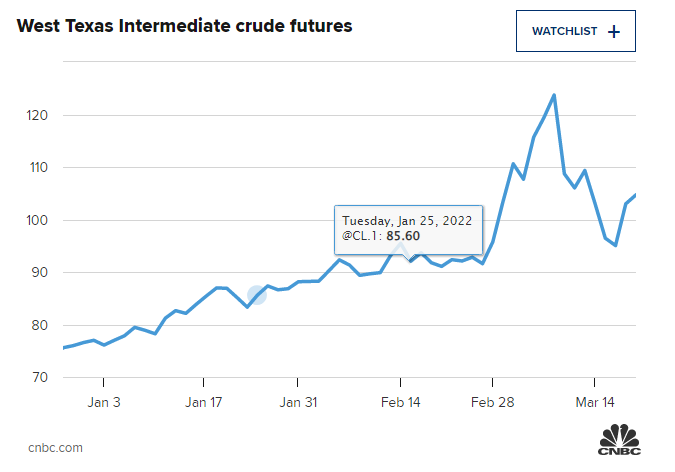The width and height of the screenshot is (675, 472).
Task: Click the tooltip showing 85.60 price
Action: [408, 229]
